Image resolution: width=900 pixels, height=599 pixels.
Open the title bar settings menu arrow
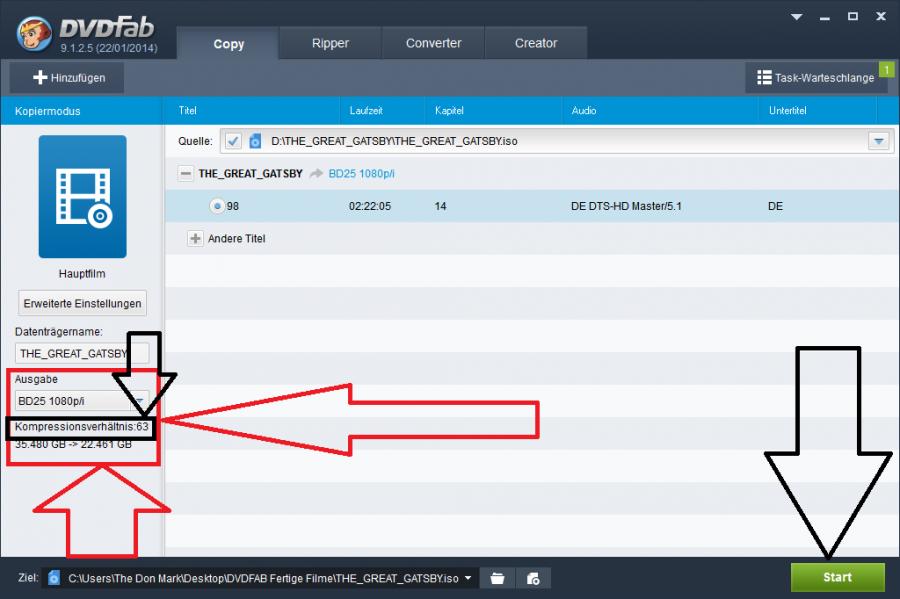[797, 17]
